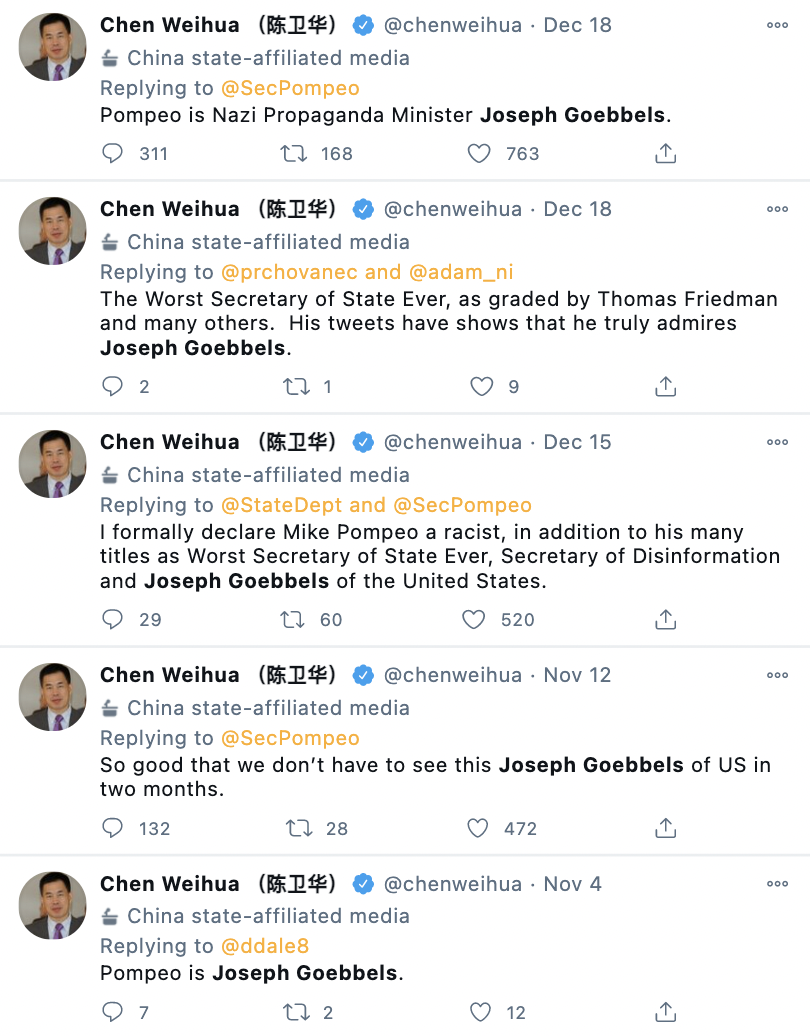Like the Nov 4 tweet with 12 likes
This screenshot has width=810, height=1036.
[x=480, y=1013]
